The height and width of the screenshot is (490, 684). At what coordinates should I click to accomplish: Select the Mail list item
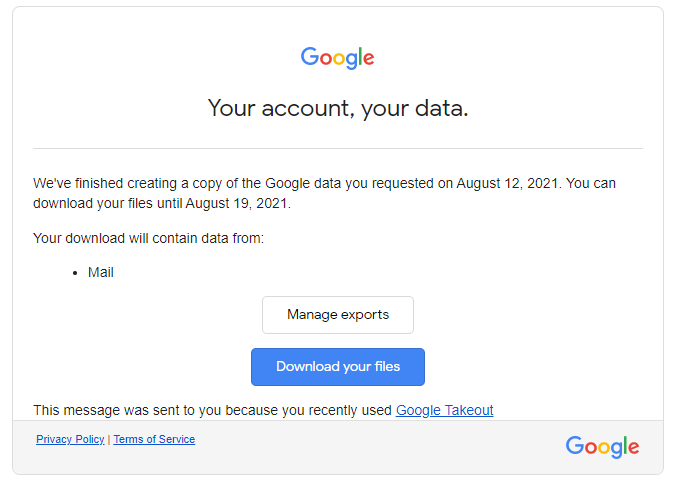click(101, 272)
